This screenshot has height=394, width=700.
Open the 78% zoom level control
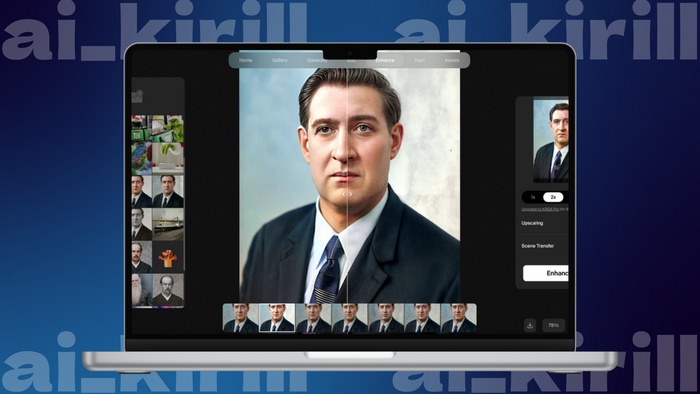click(x=554, y=325)
